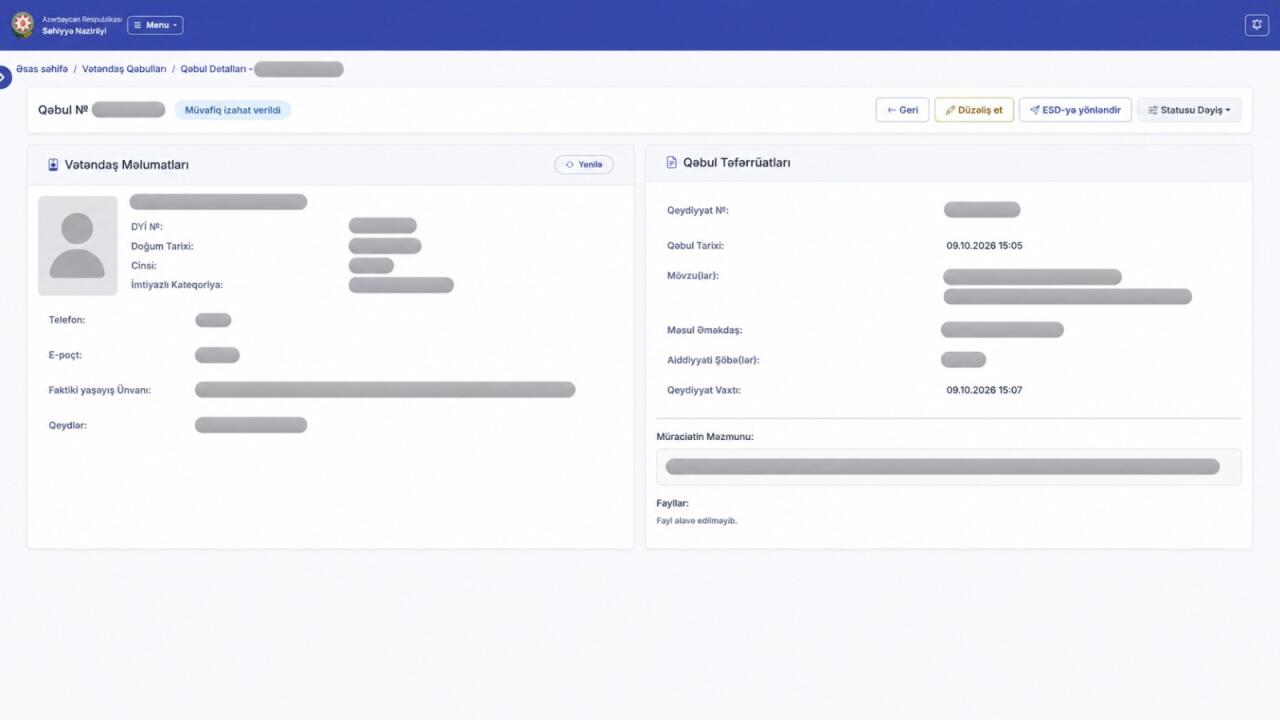
Task: Click the Geri back button
Action: [x=902, y=110]
